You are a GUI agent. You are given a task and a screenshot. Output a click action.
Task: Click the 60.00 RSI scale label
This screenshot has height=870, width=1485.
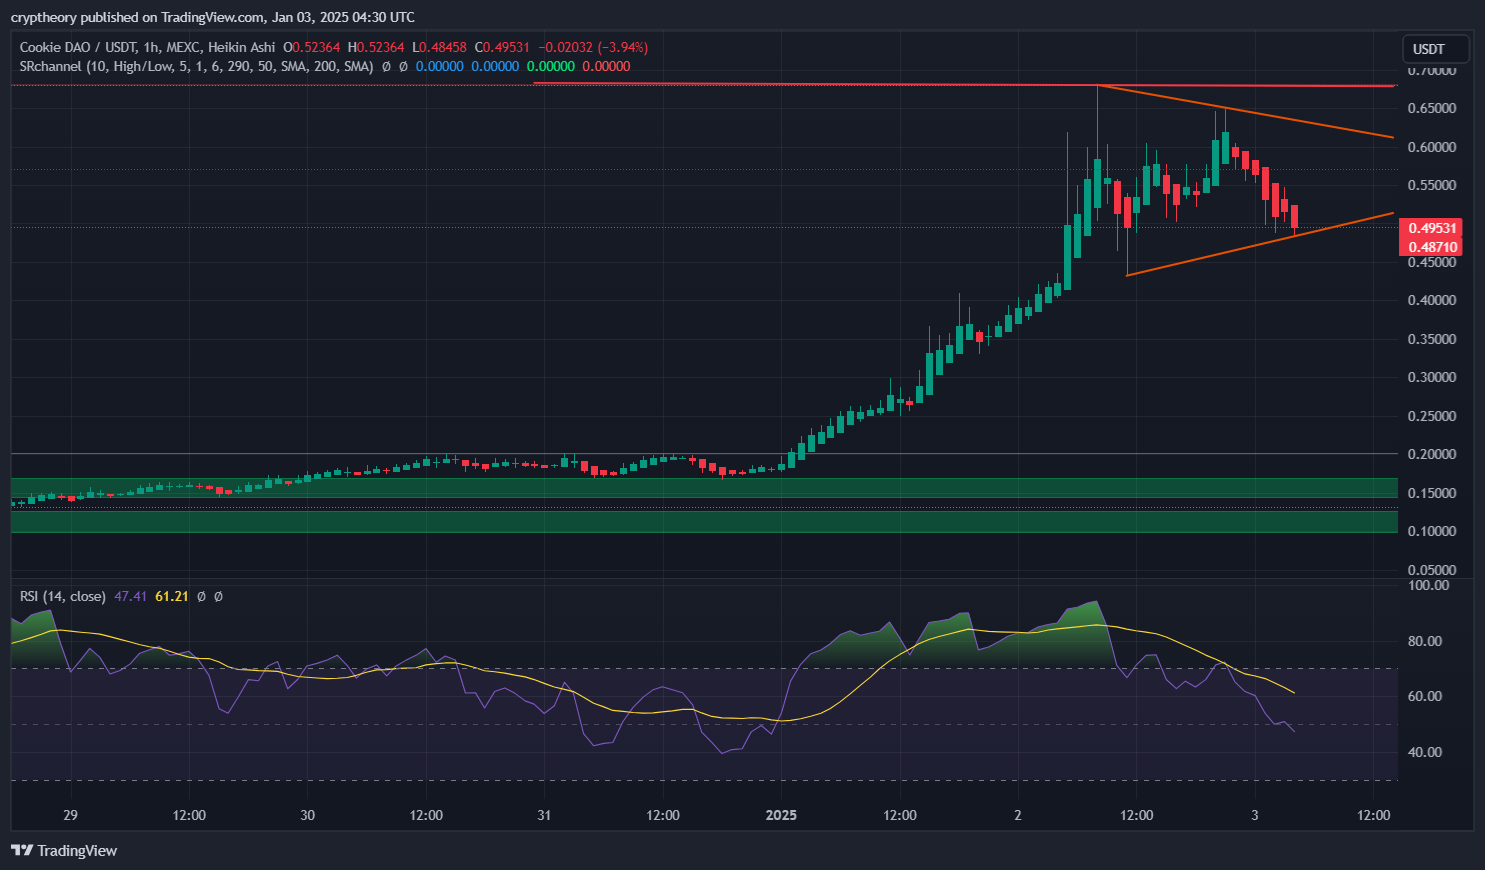point(1425,696)
